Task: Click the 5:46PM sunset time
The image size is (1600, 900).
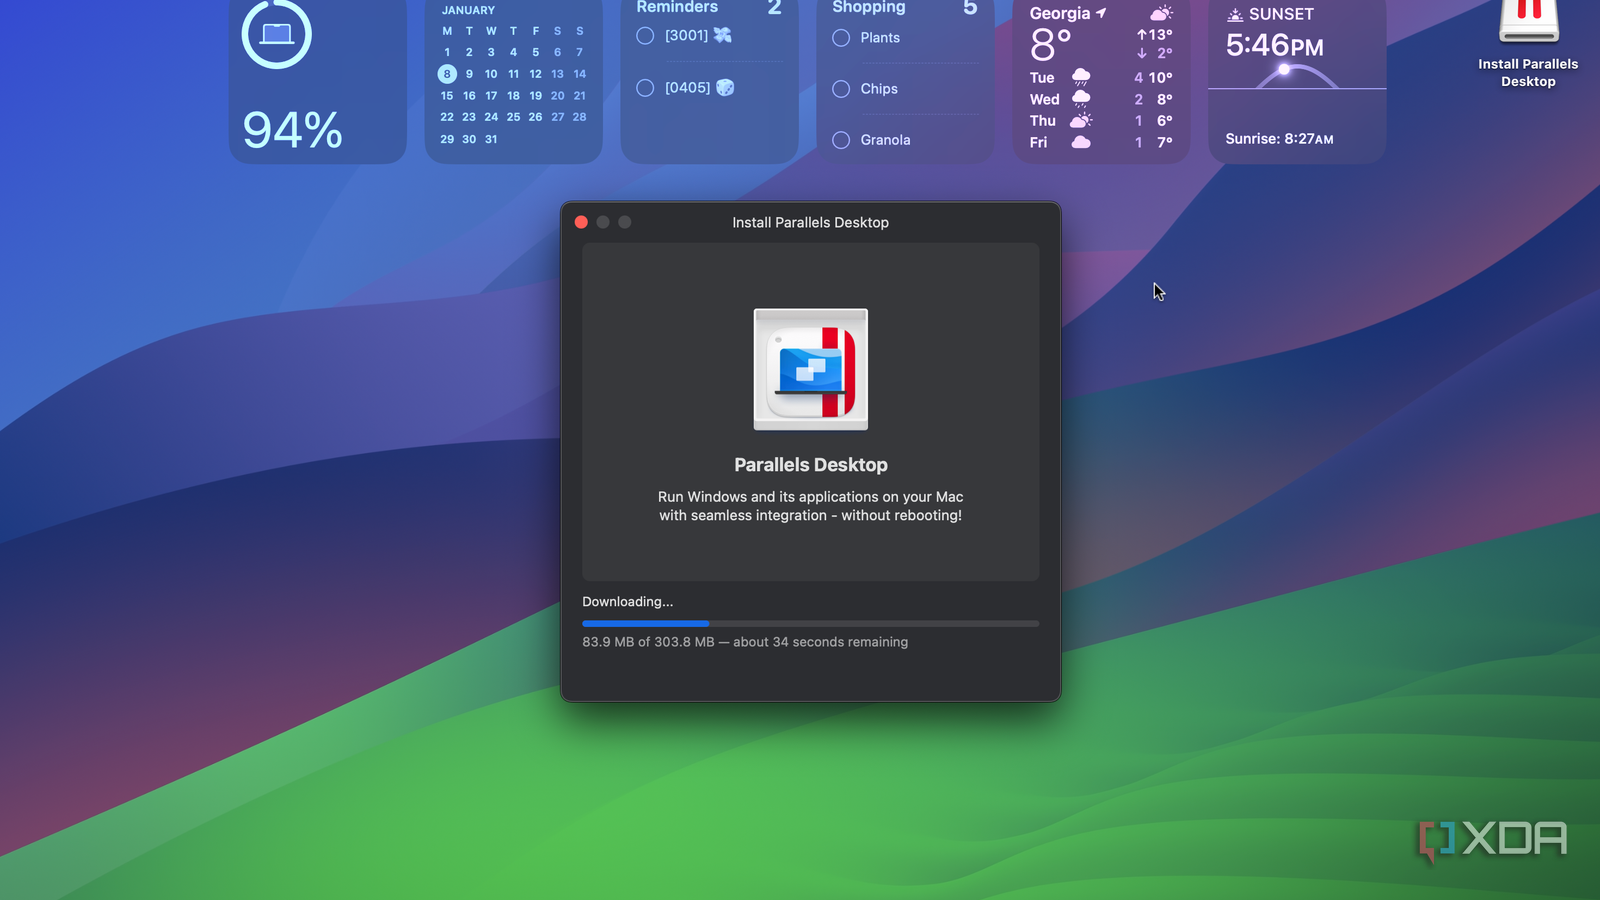Action: 1275,45
